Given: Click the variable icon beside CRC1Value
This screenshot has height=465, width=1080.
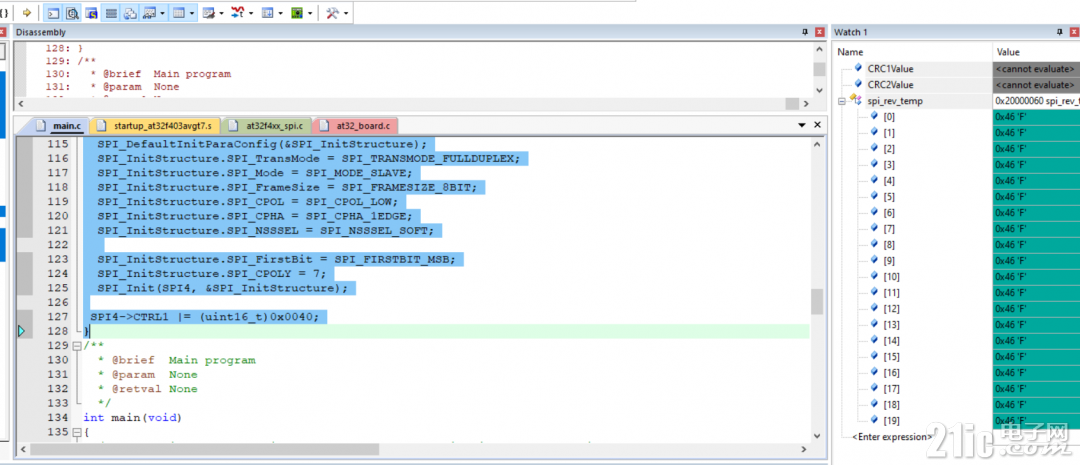Looking at the screenshot, I should tap(858, 68).
